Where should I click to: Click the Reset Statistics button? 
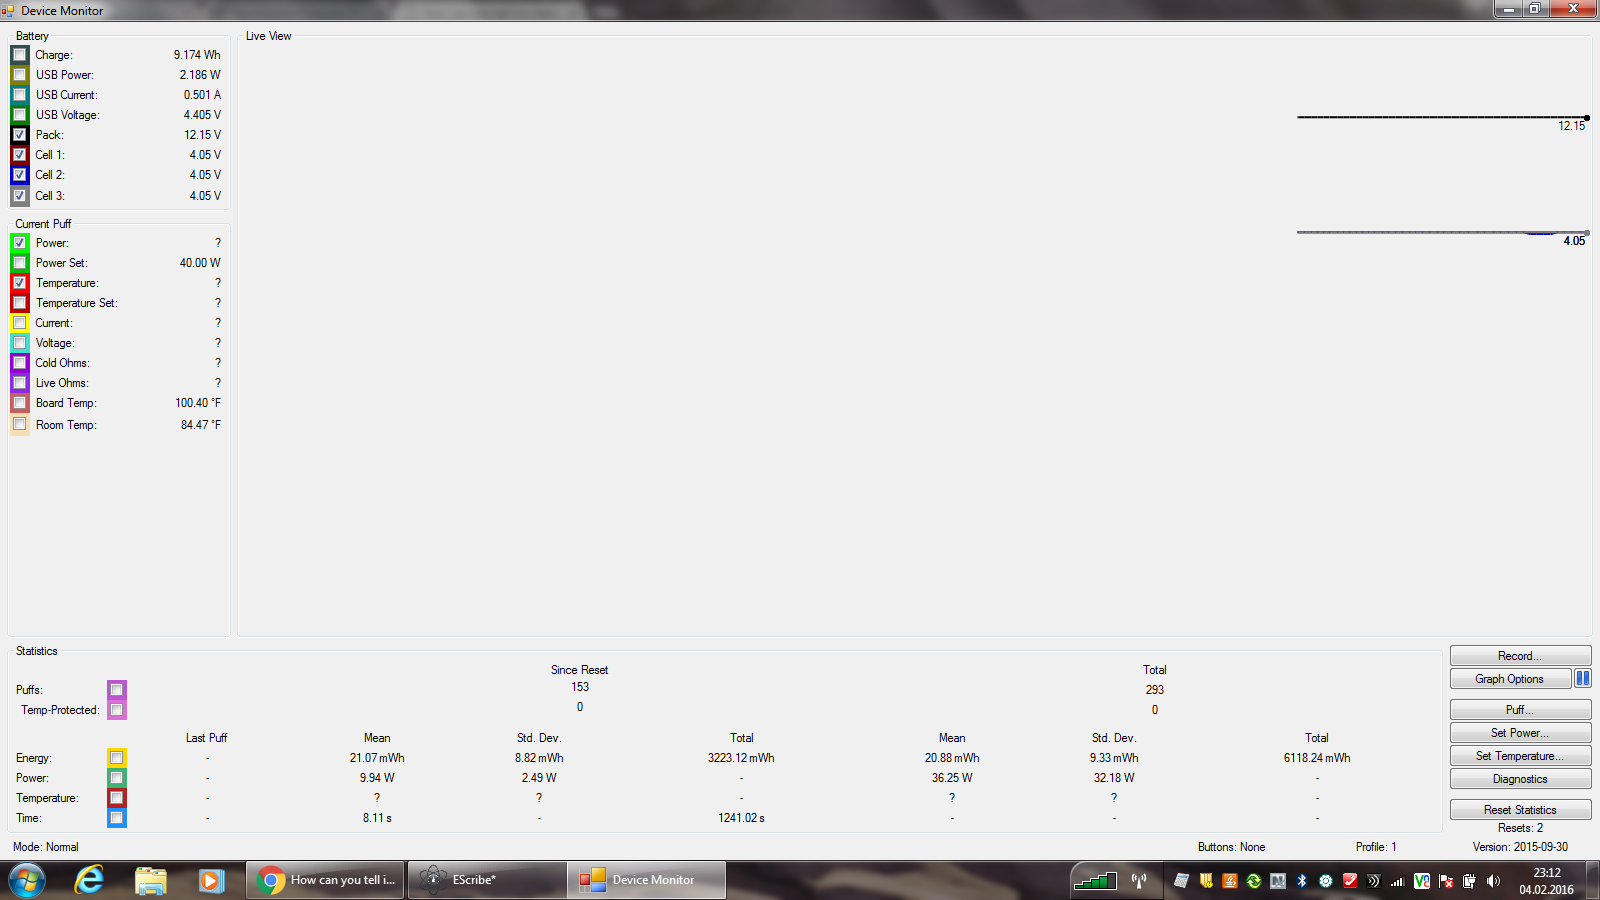(1519, 810)
